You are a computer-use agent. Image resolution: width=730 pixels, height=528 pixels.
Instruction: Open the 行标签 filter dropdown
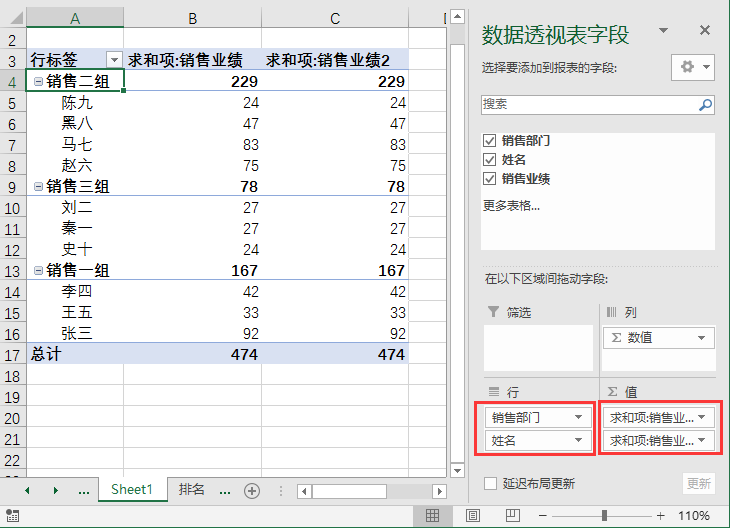coord(114,60)
